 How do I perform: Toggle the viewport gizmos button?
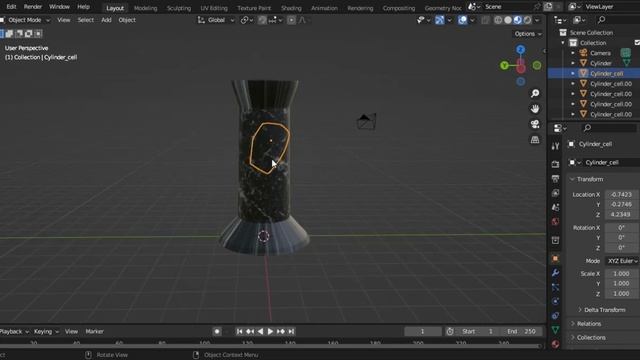tap(440, 20)
